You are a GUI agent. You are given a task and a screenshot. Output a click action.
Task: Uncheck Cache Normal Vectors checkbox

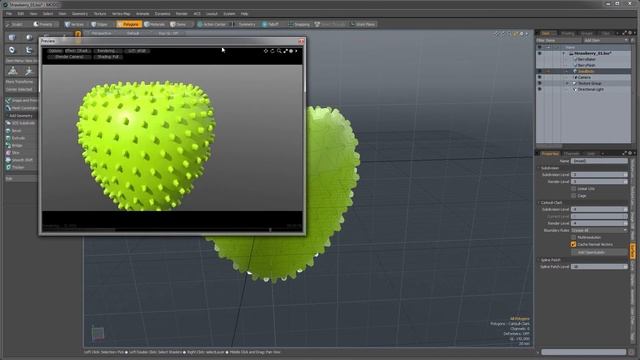pos(573,244)
